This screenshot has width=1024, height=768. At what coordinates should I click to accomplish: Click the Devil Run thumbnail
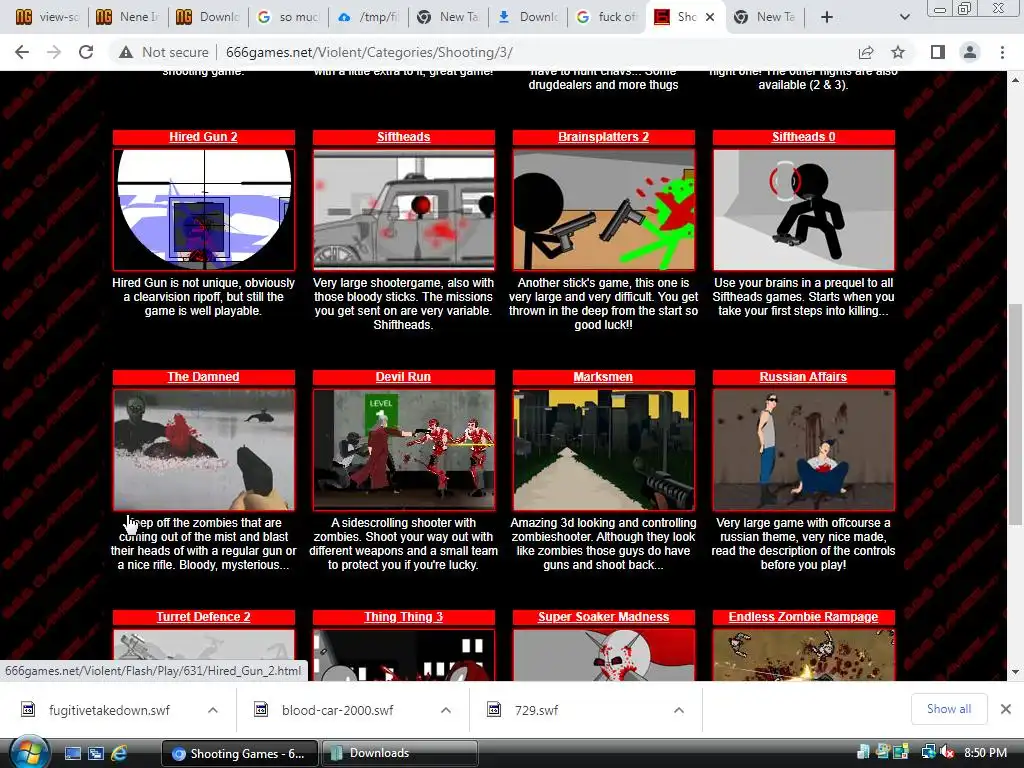tap(404, 450)
